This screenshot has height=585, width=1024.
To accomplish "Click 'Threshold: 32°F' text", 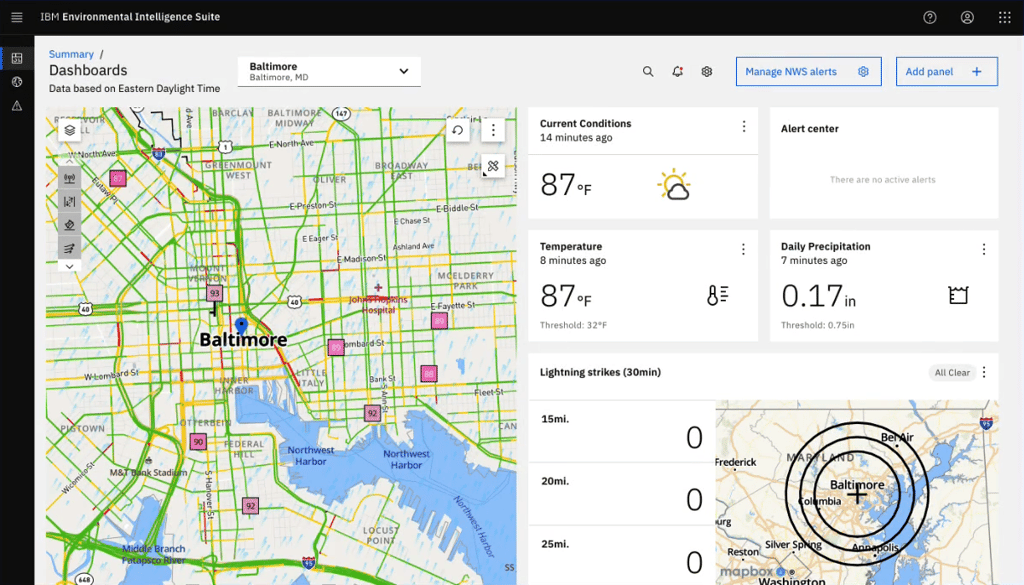I will tap(573, 325).
